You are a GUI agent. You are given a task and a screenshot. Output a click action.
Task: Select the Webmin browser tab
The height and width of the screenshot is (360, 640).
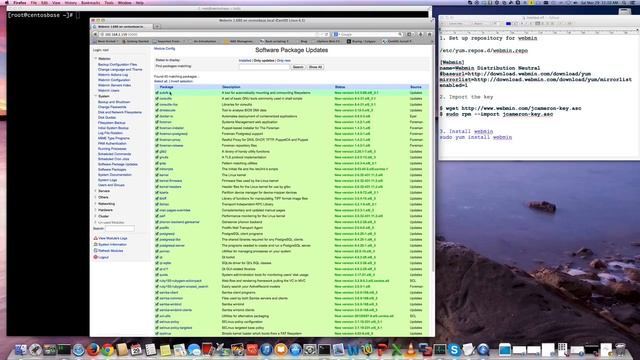pos(122,27)
